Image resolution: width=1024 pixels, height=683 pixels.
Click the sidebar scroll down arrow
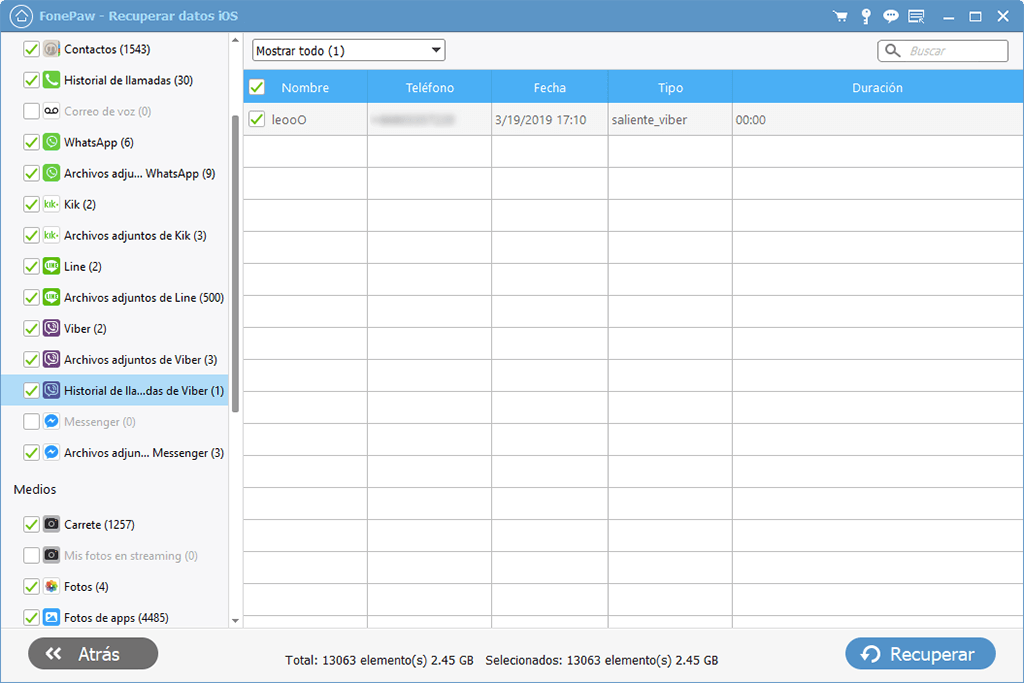[x=235, y=620]
